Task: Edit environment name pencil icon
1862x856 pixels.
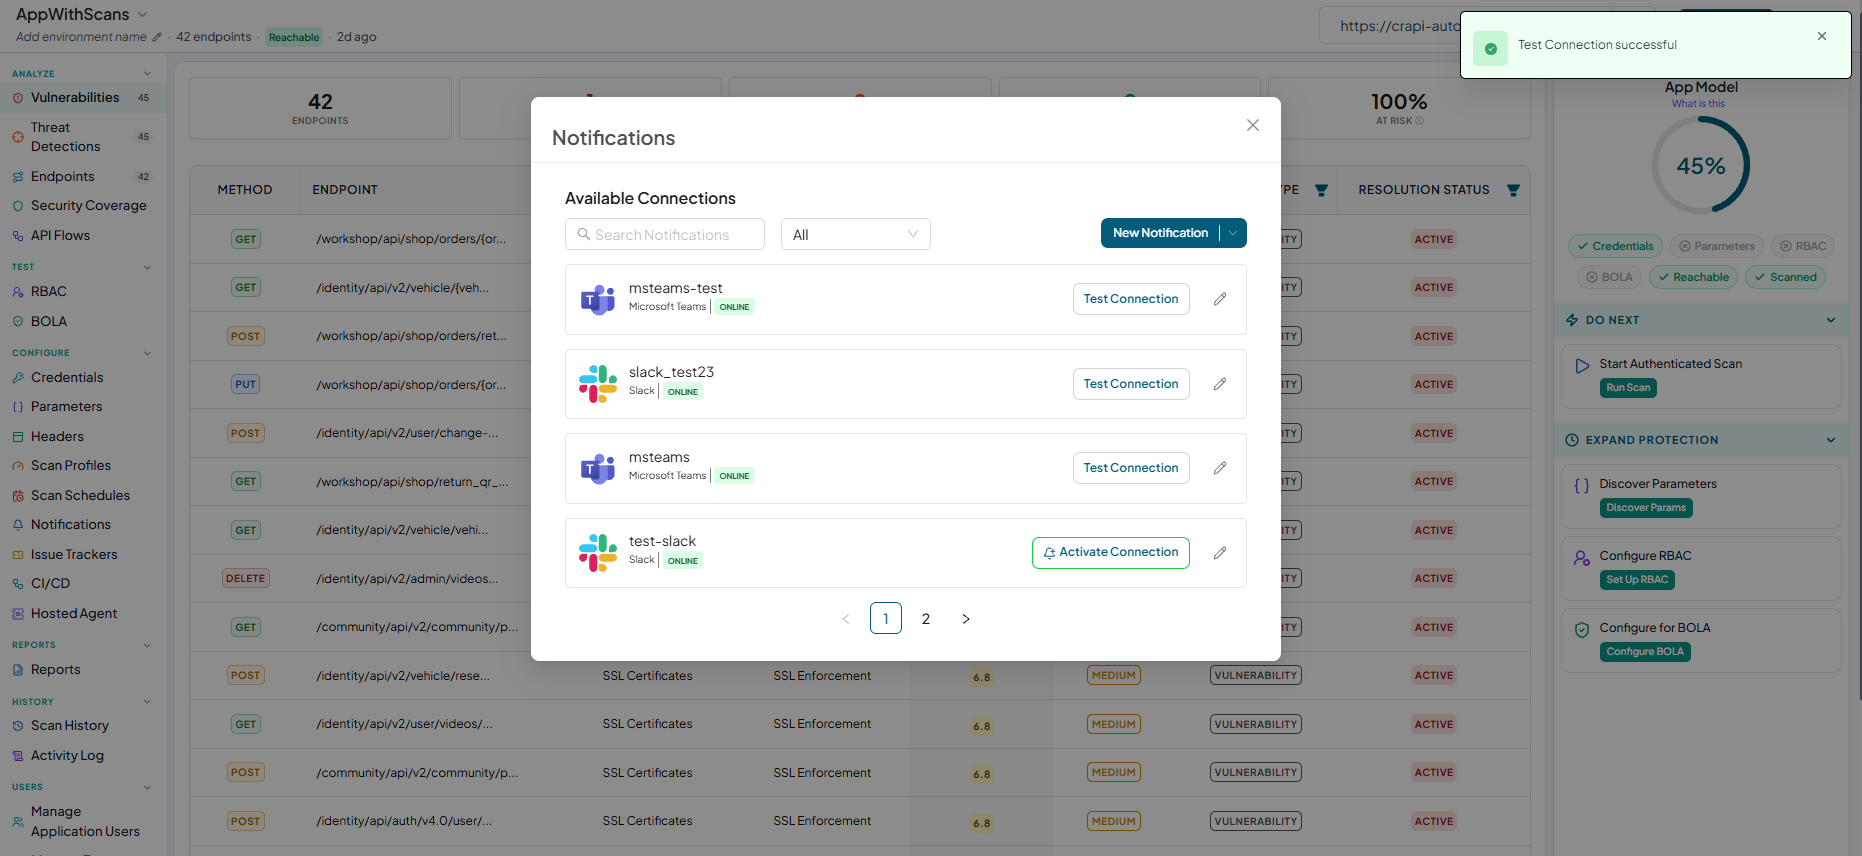Action: (x=156, y=37)
